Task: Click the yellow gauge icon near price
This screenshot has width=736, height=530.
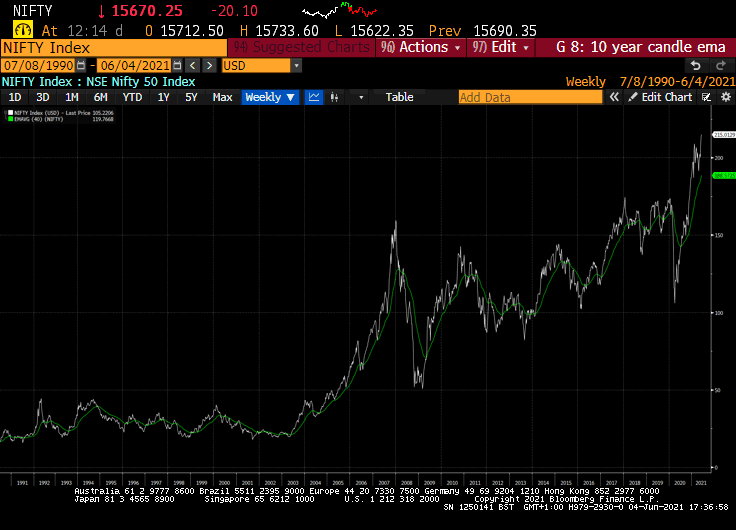Action: (x=23, y=30)
